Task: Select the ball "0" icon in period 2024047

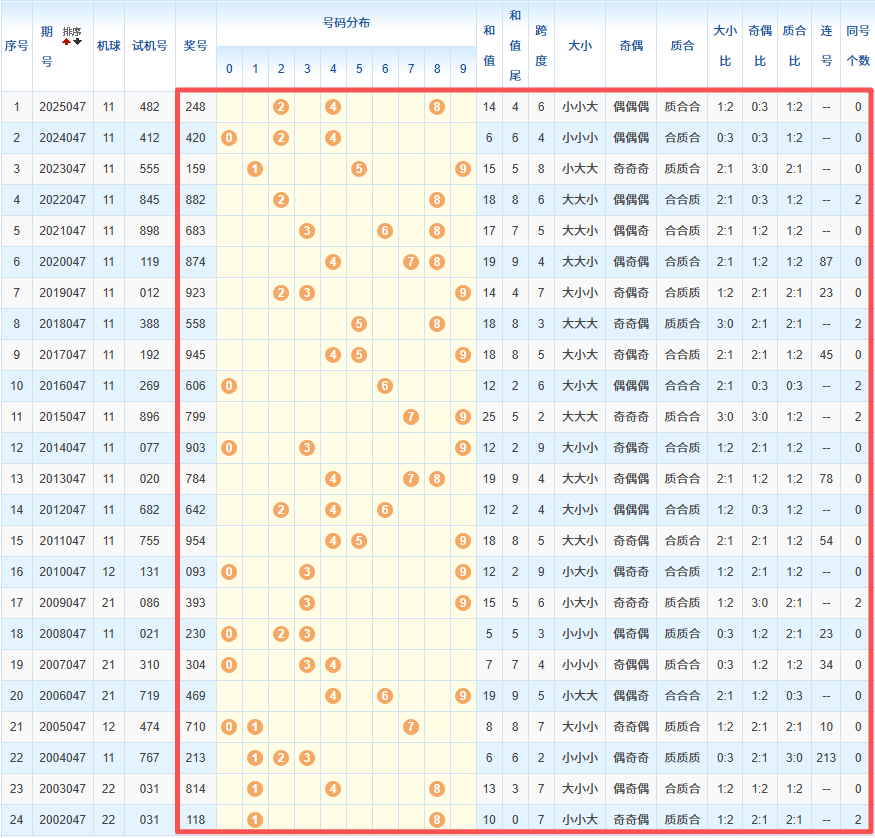Action: [228, 138]
